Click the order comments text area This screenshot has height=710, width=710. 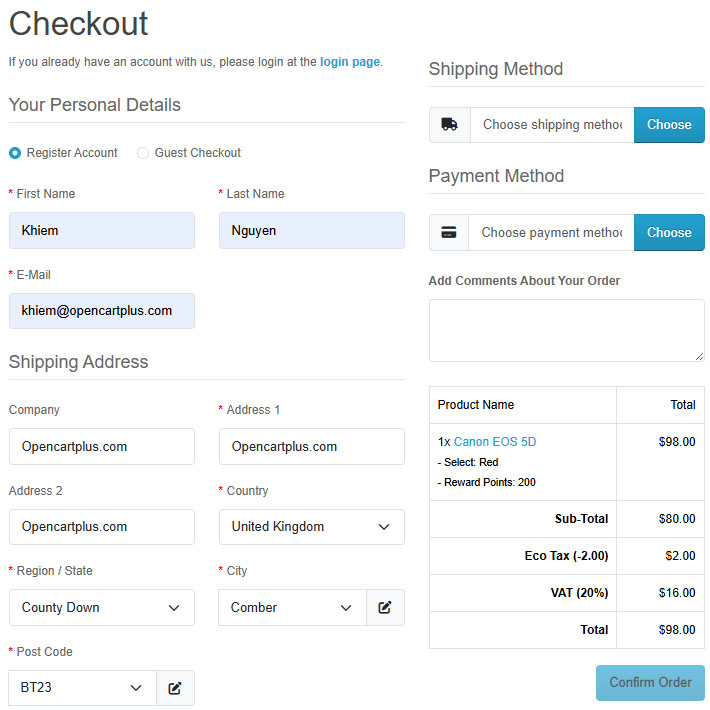567,330
